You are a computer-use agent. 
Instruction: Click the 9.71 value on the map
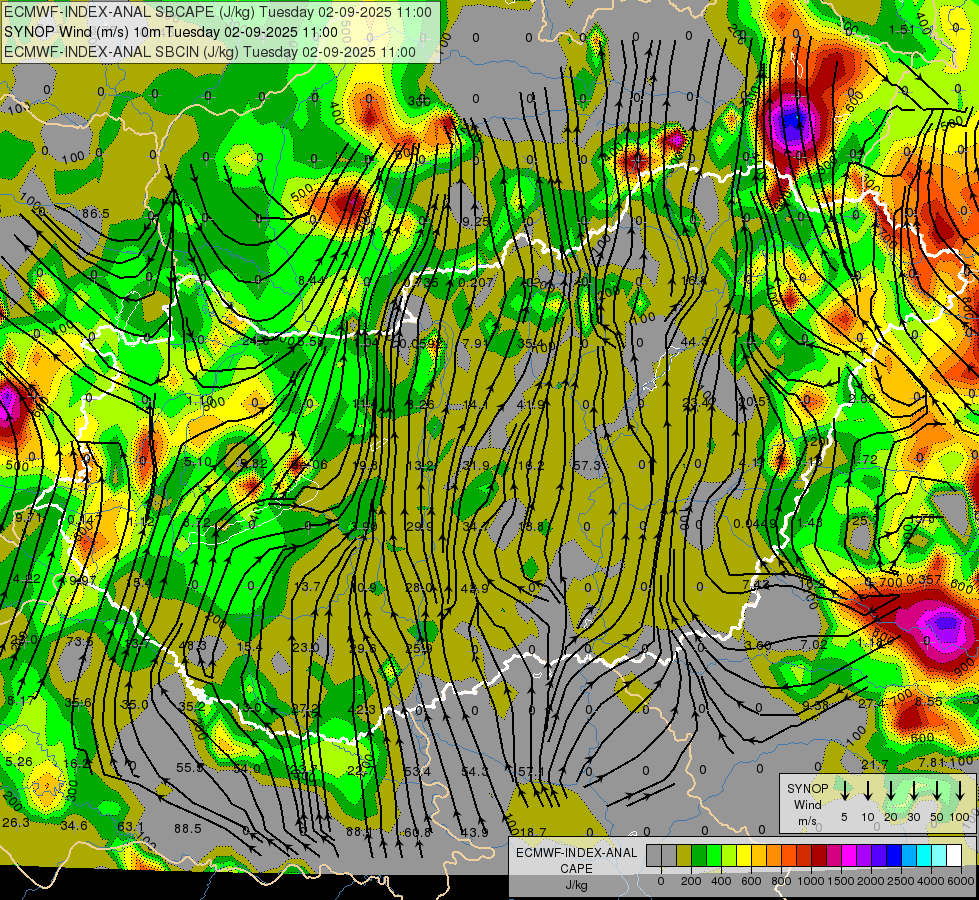click(x=27, y=517)
